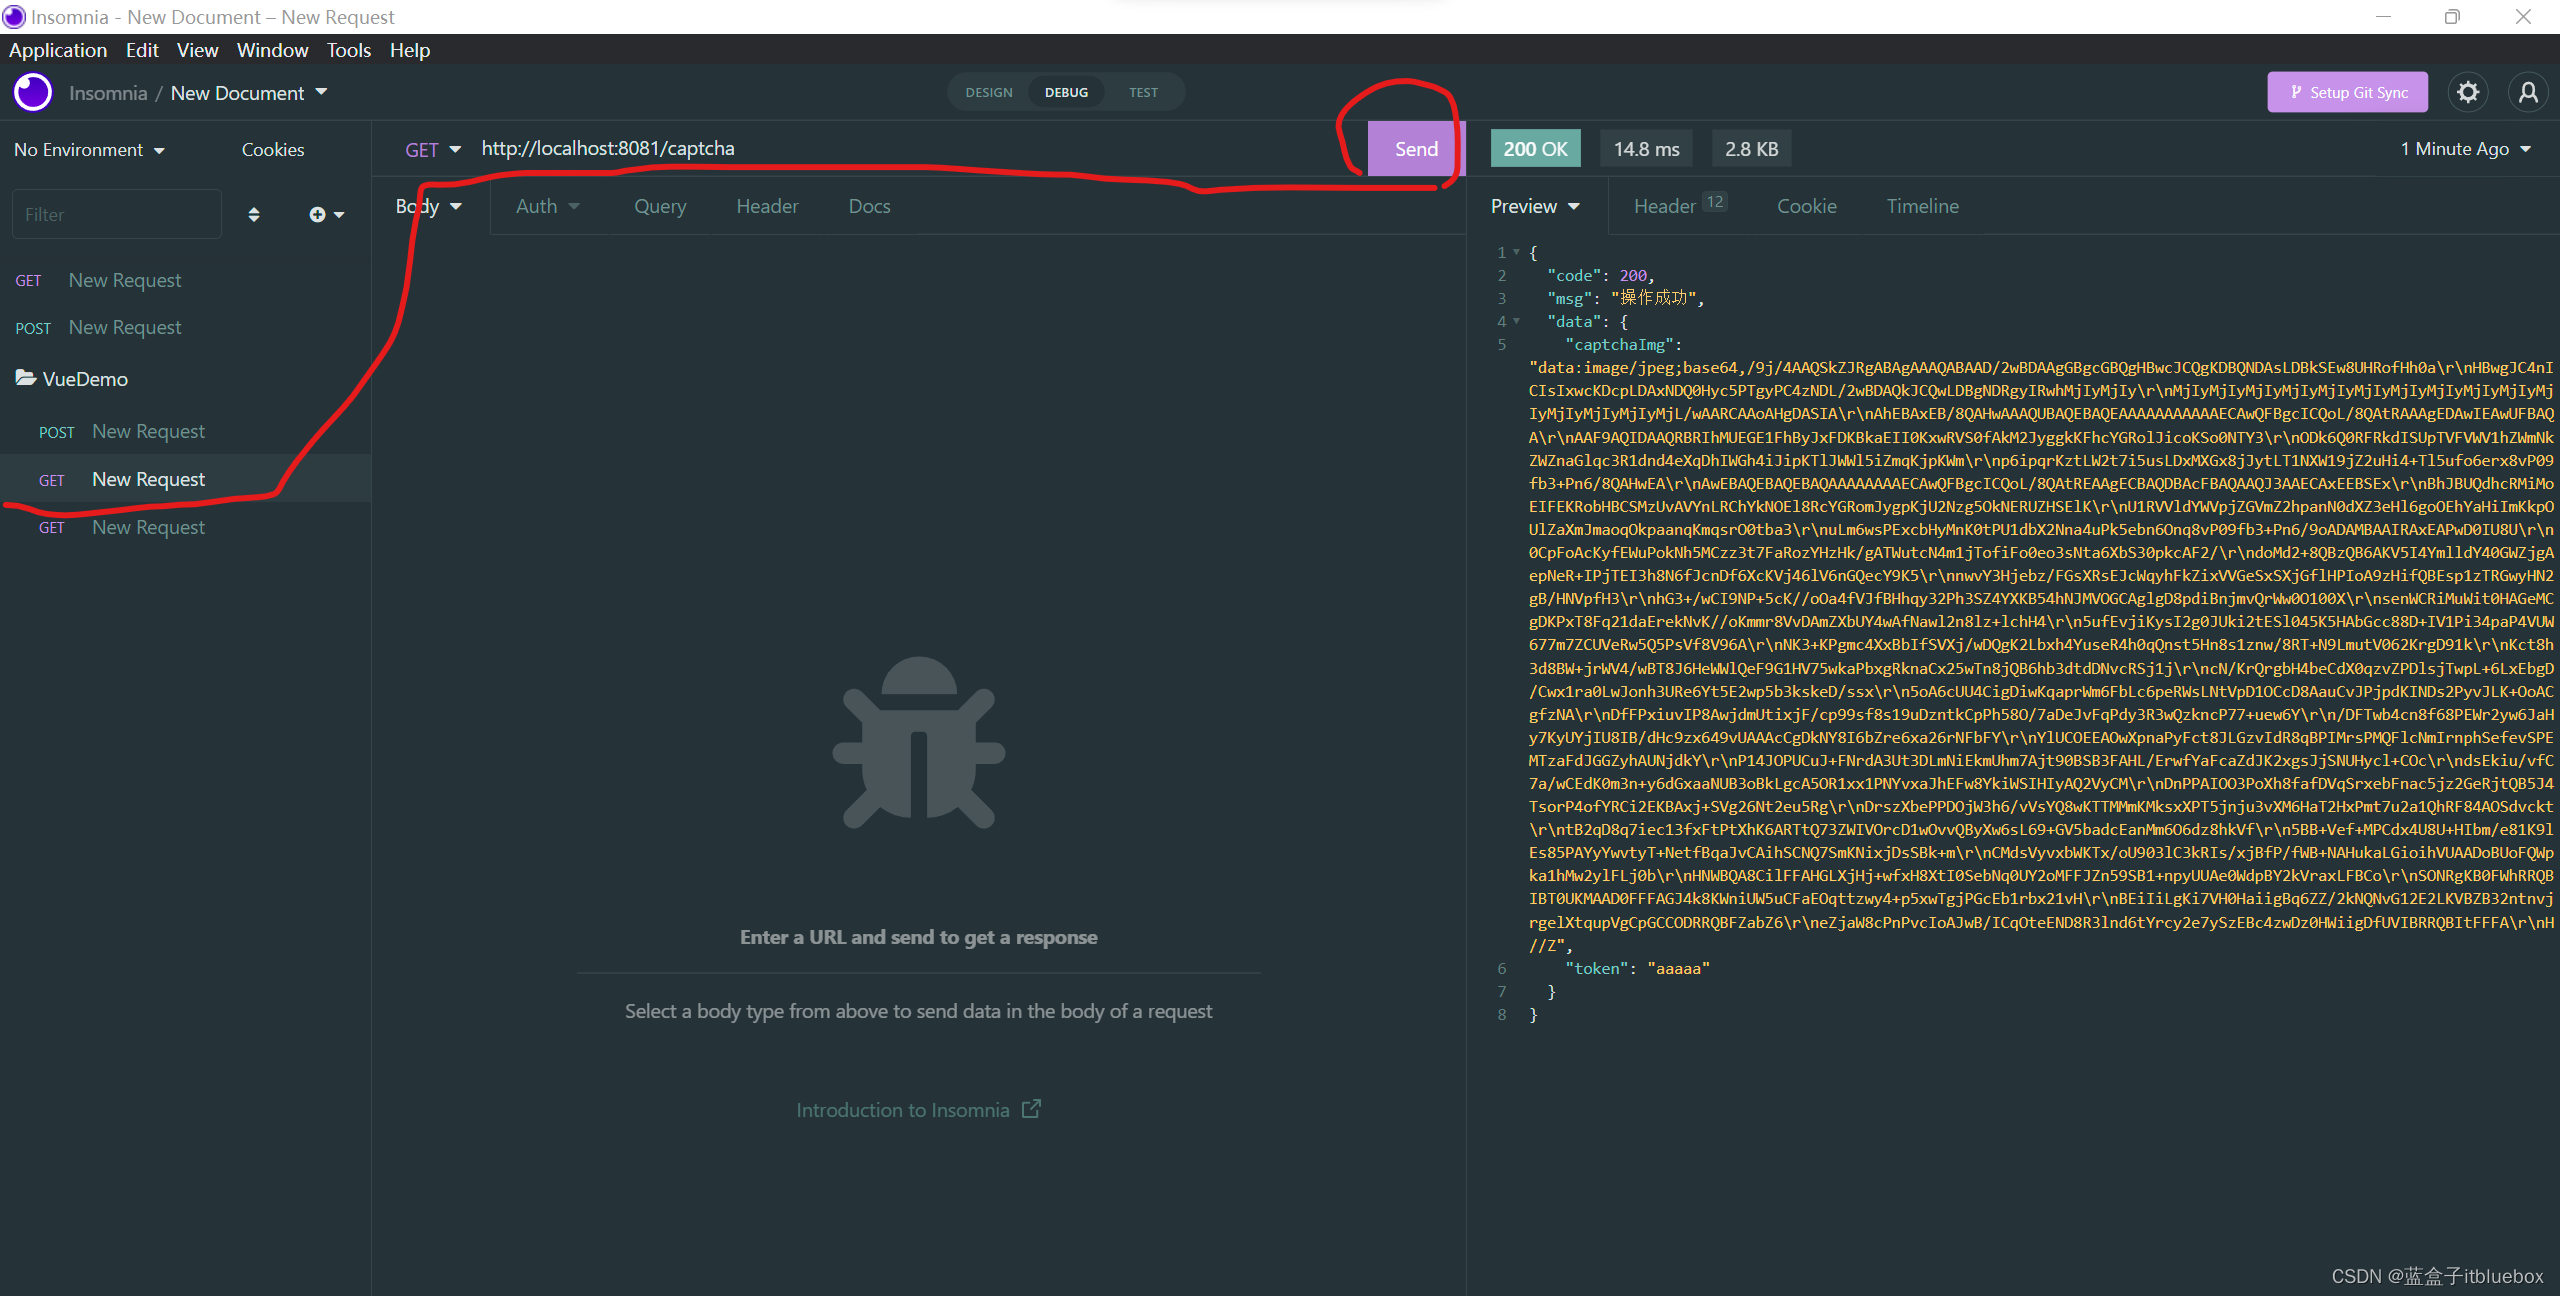Collapse the JSON root object fold arrow

pos(1517,252)
